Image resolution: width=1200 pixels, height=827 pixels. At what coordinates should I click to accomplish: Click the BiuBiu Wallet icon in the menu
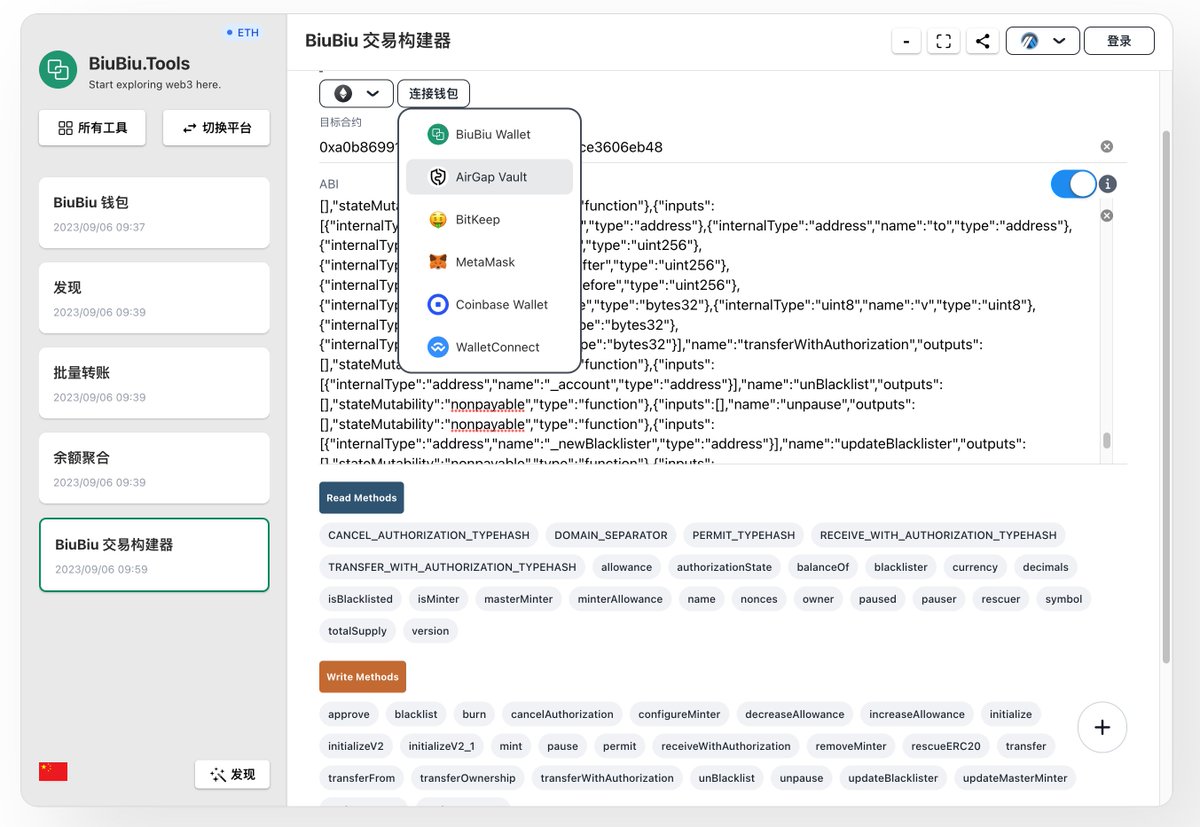pyautogui.click(x=438, y=134)
